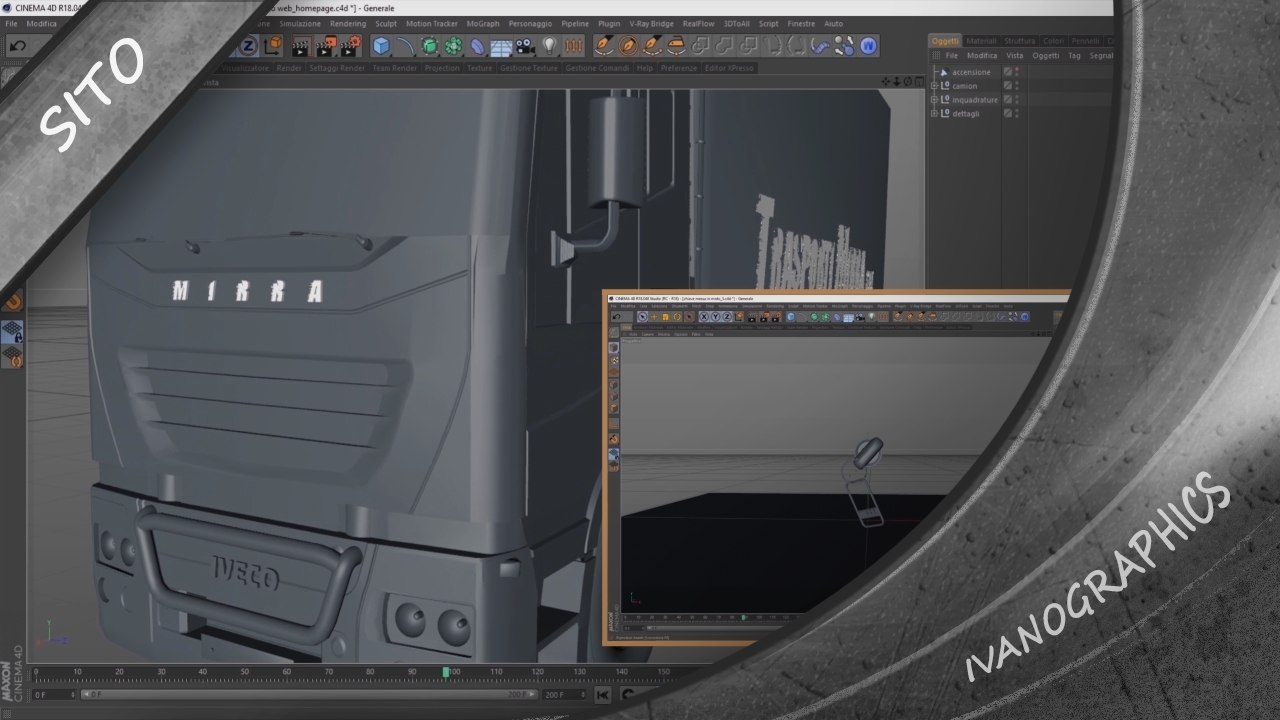The height and width of the screenshot is (720, 1280).
Task: Toggle the Z axis lock icon
Action: pyautogui.click(x=248, y=46)
